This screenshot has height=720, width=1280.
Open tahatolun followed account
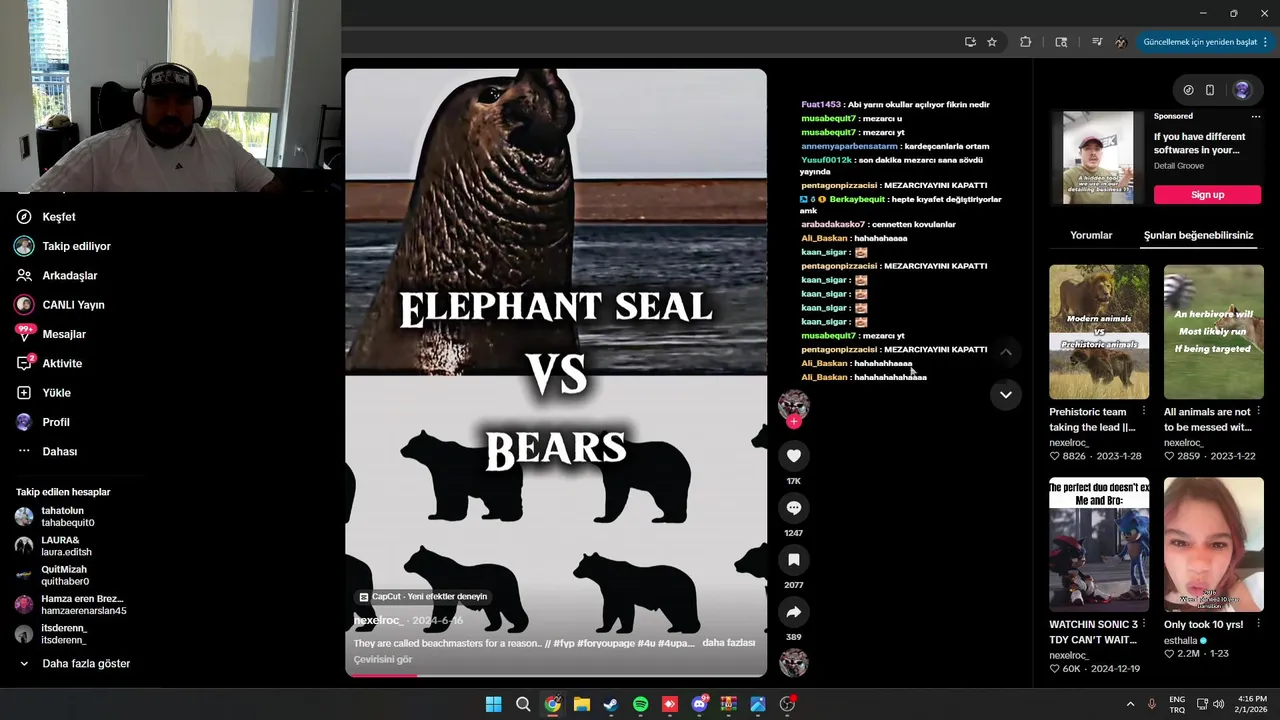69,516
